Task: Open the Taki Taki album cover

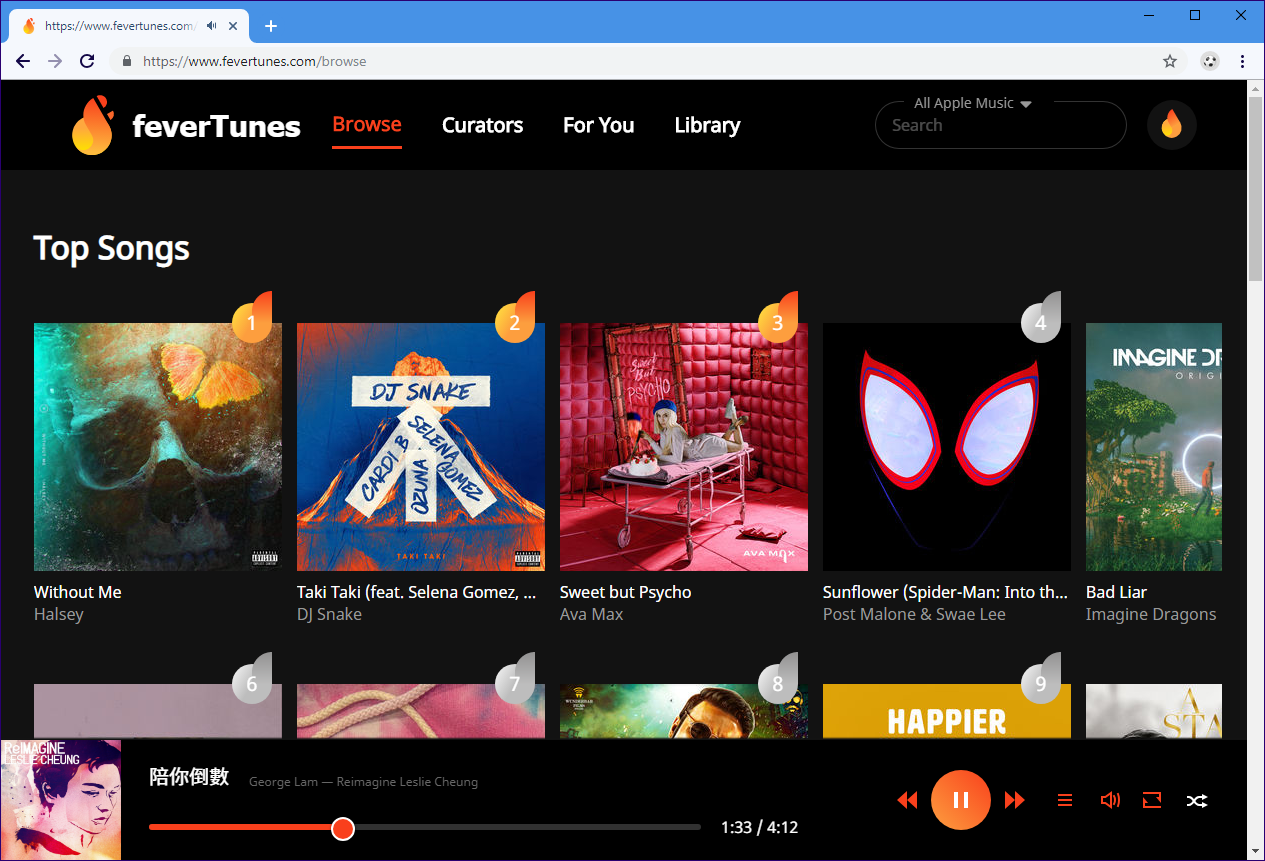Action: pos(421,447)
